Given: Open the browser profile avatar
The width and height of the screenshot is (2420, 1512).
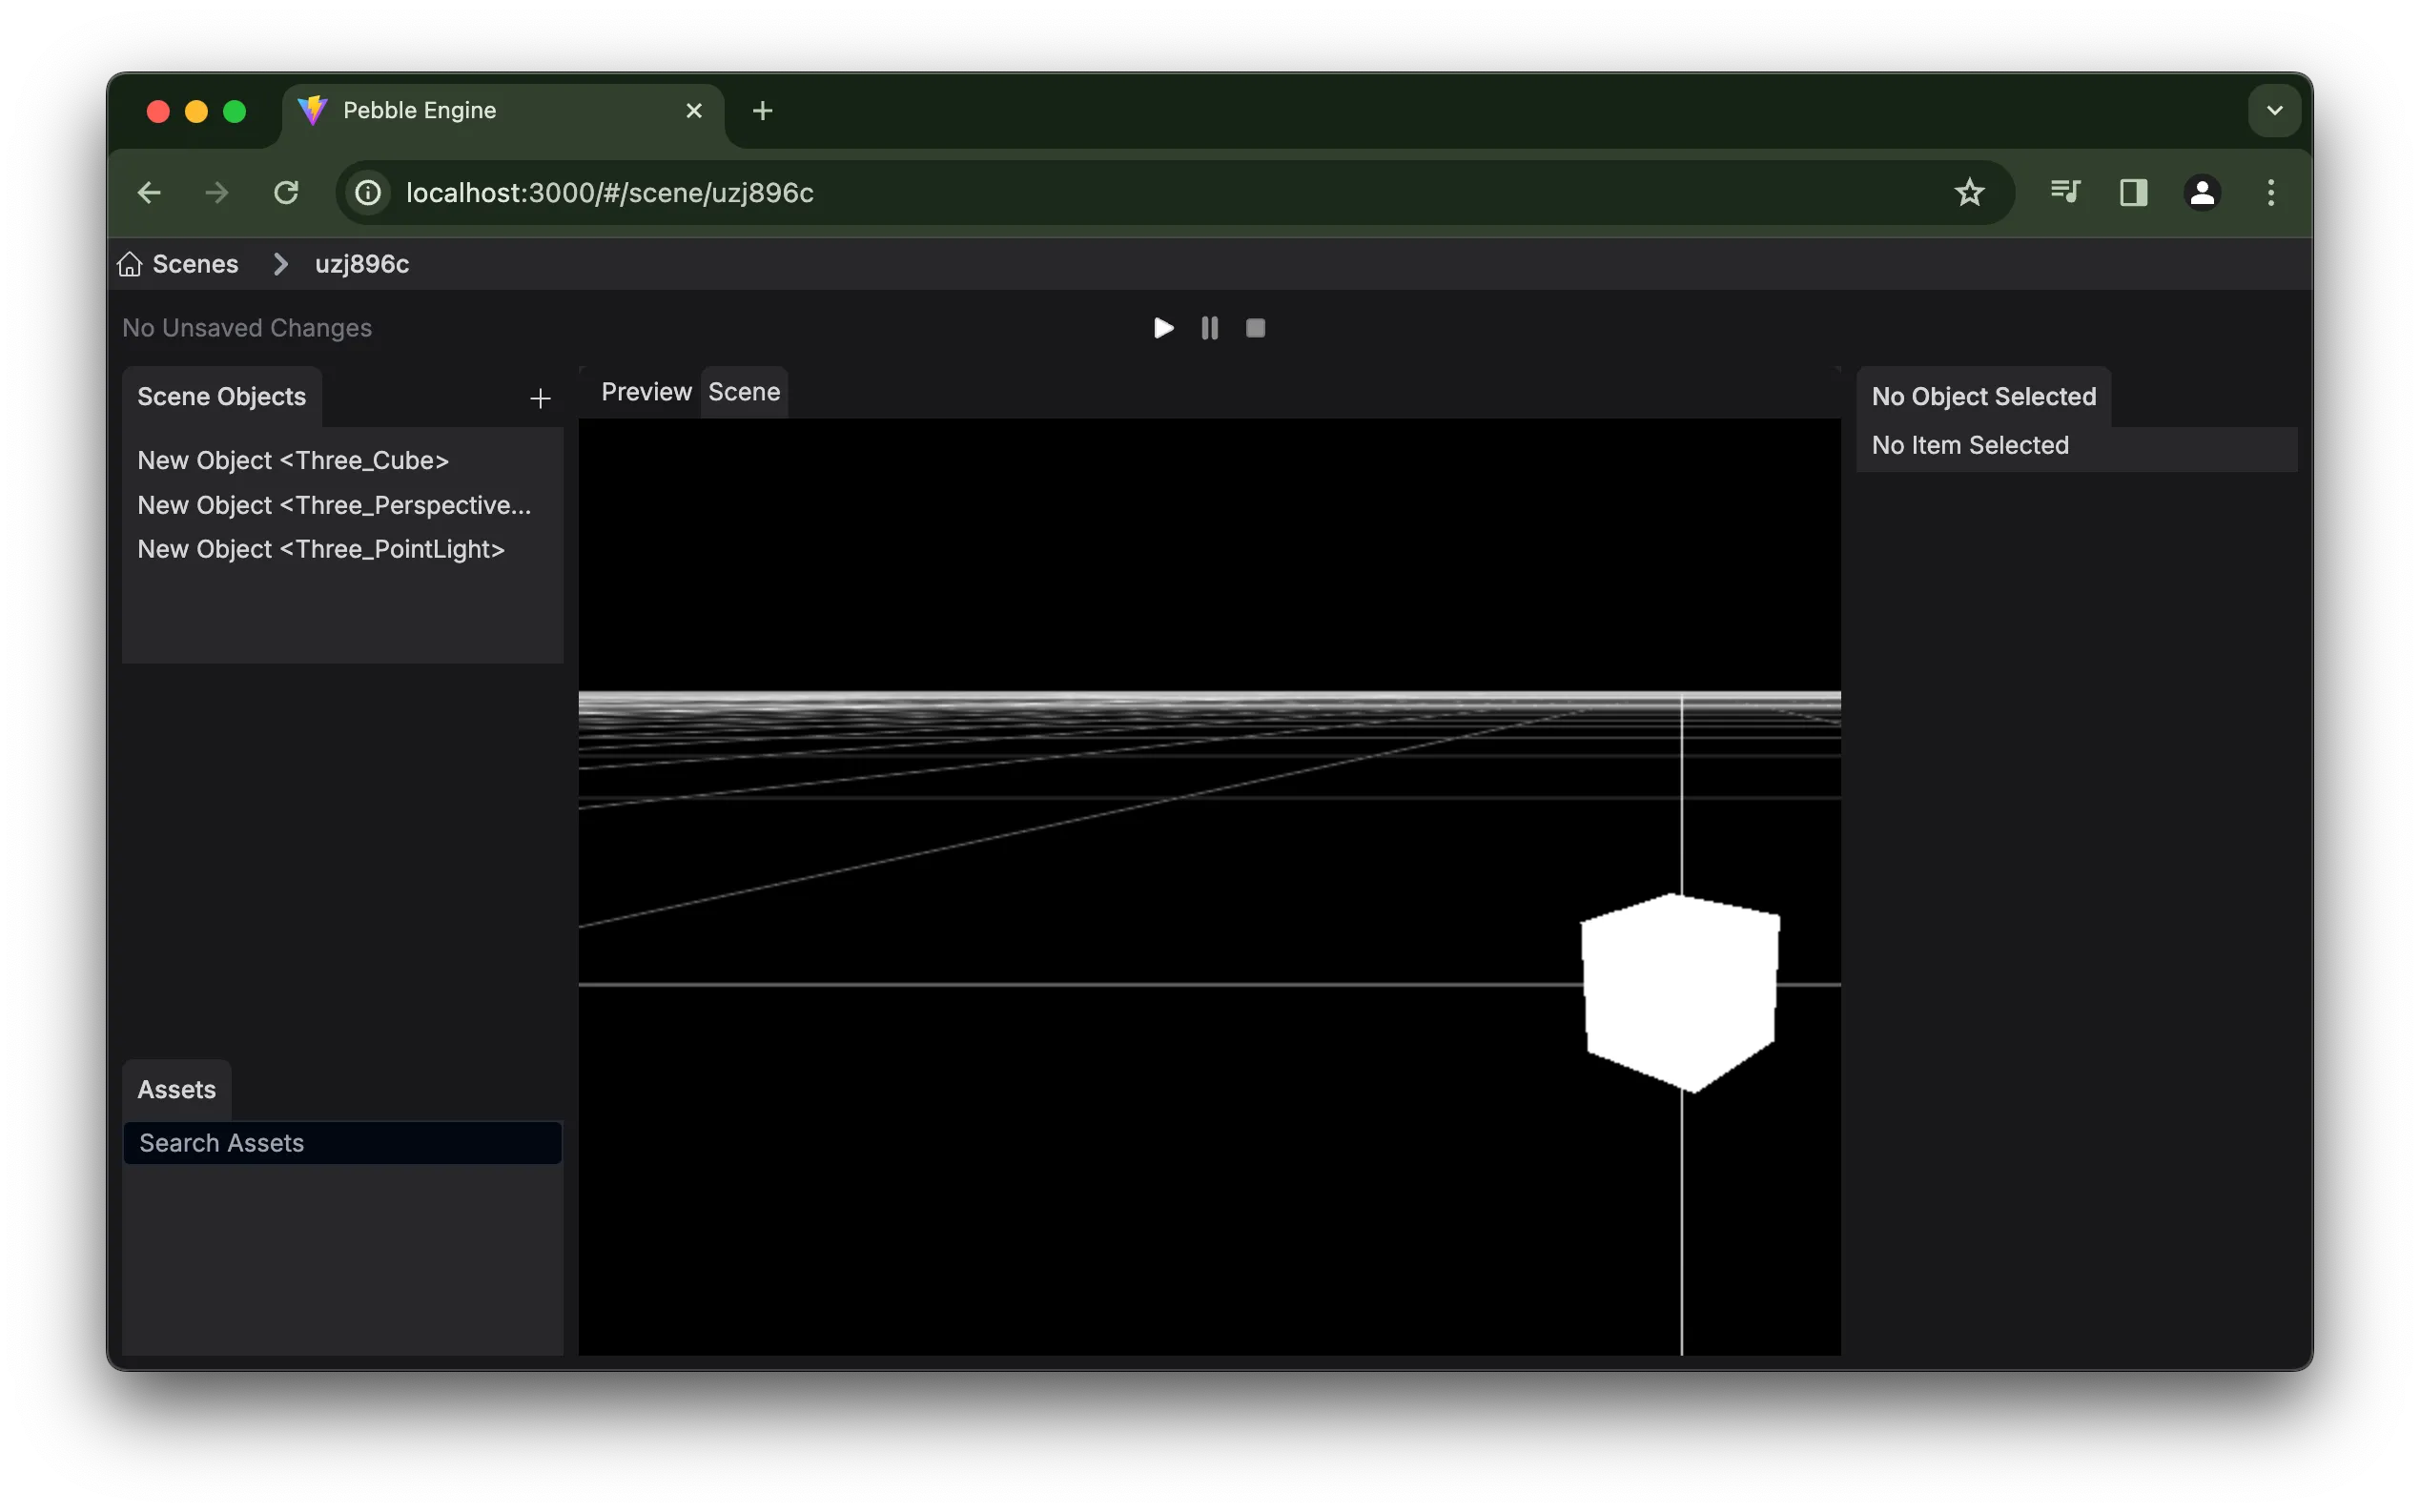Looking at the screenshot, I should click(2203, 192).
